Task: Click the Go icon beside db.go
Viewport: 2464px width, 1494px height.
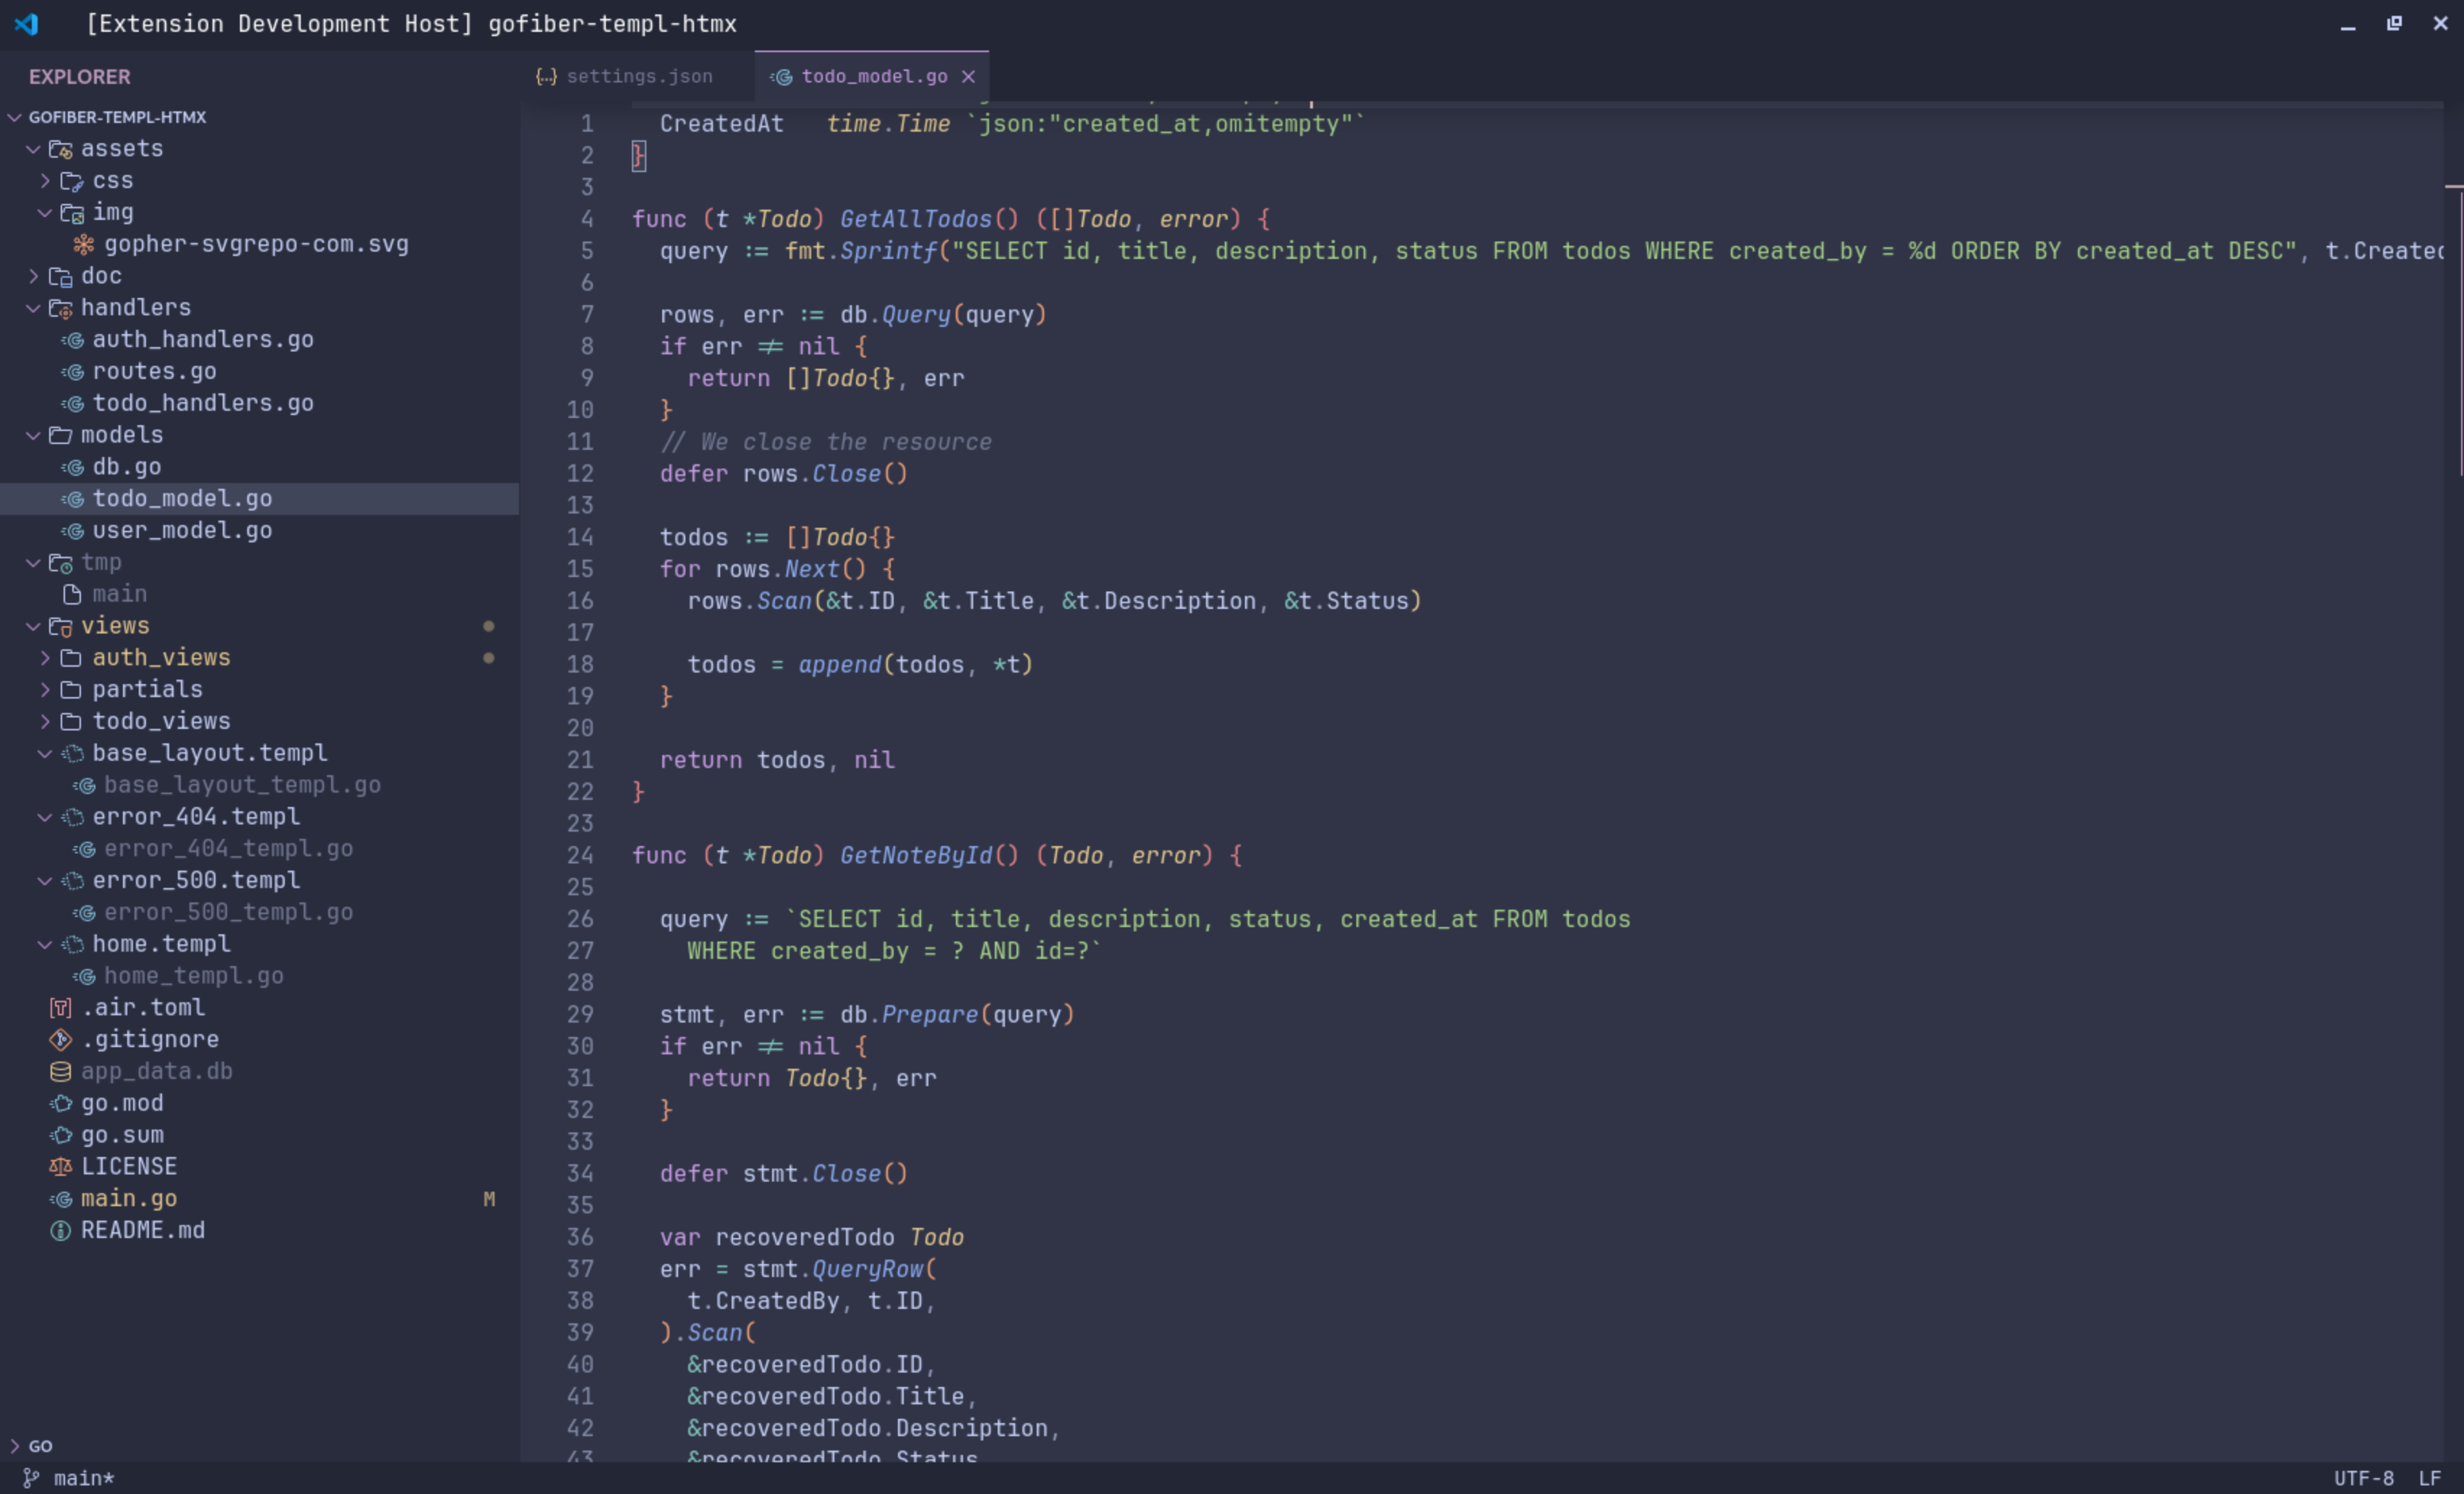Action: point(72,467)
